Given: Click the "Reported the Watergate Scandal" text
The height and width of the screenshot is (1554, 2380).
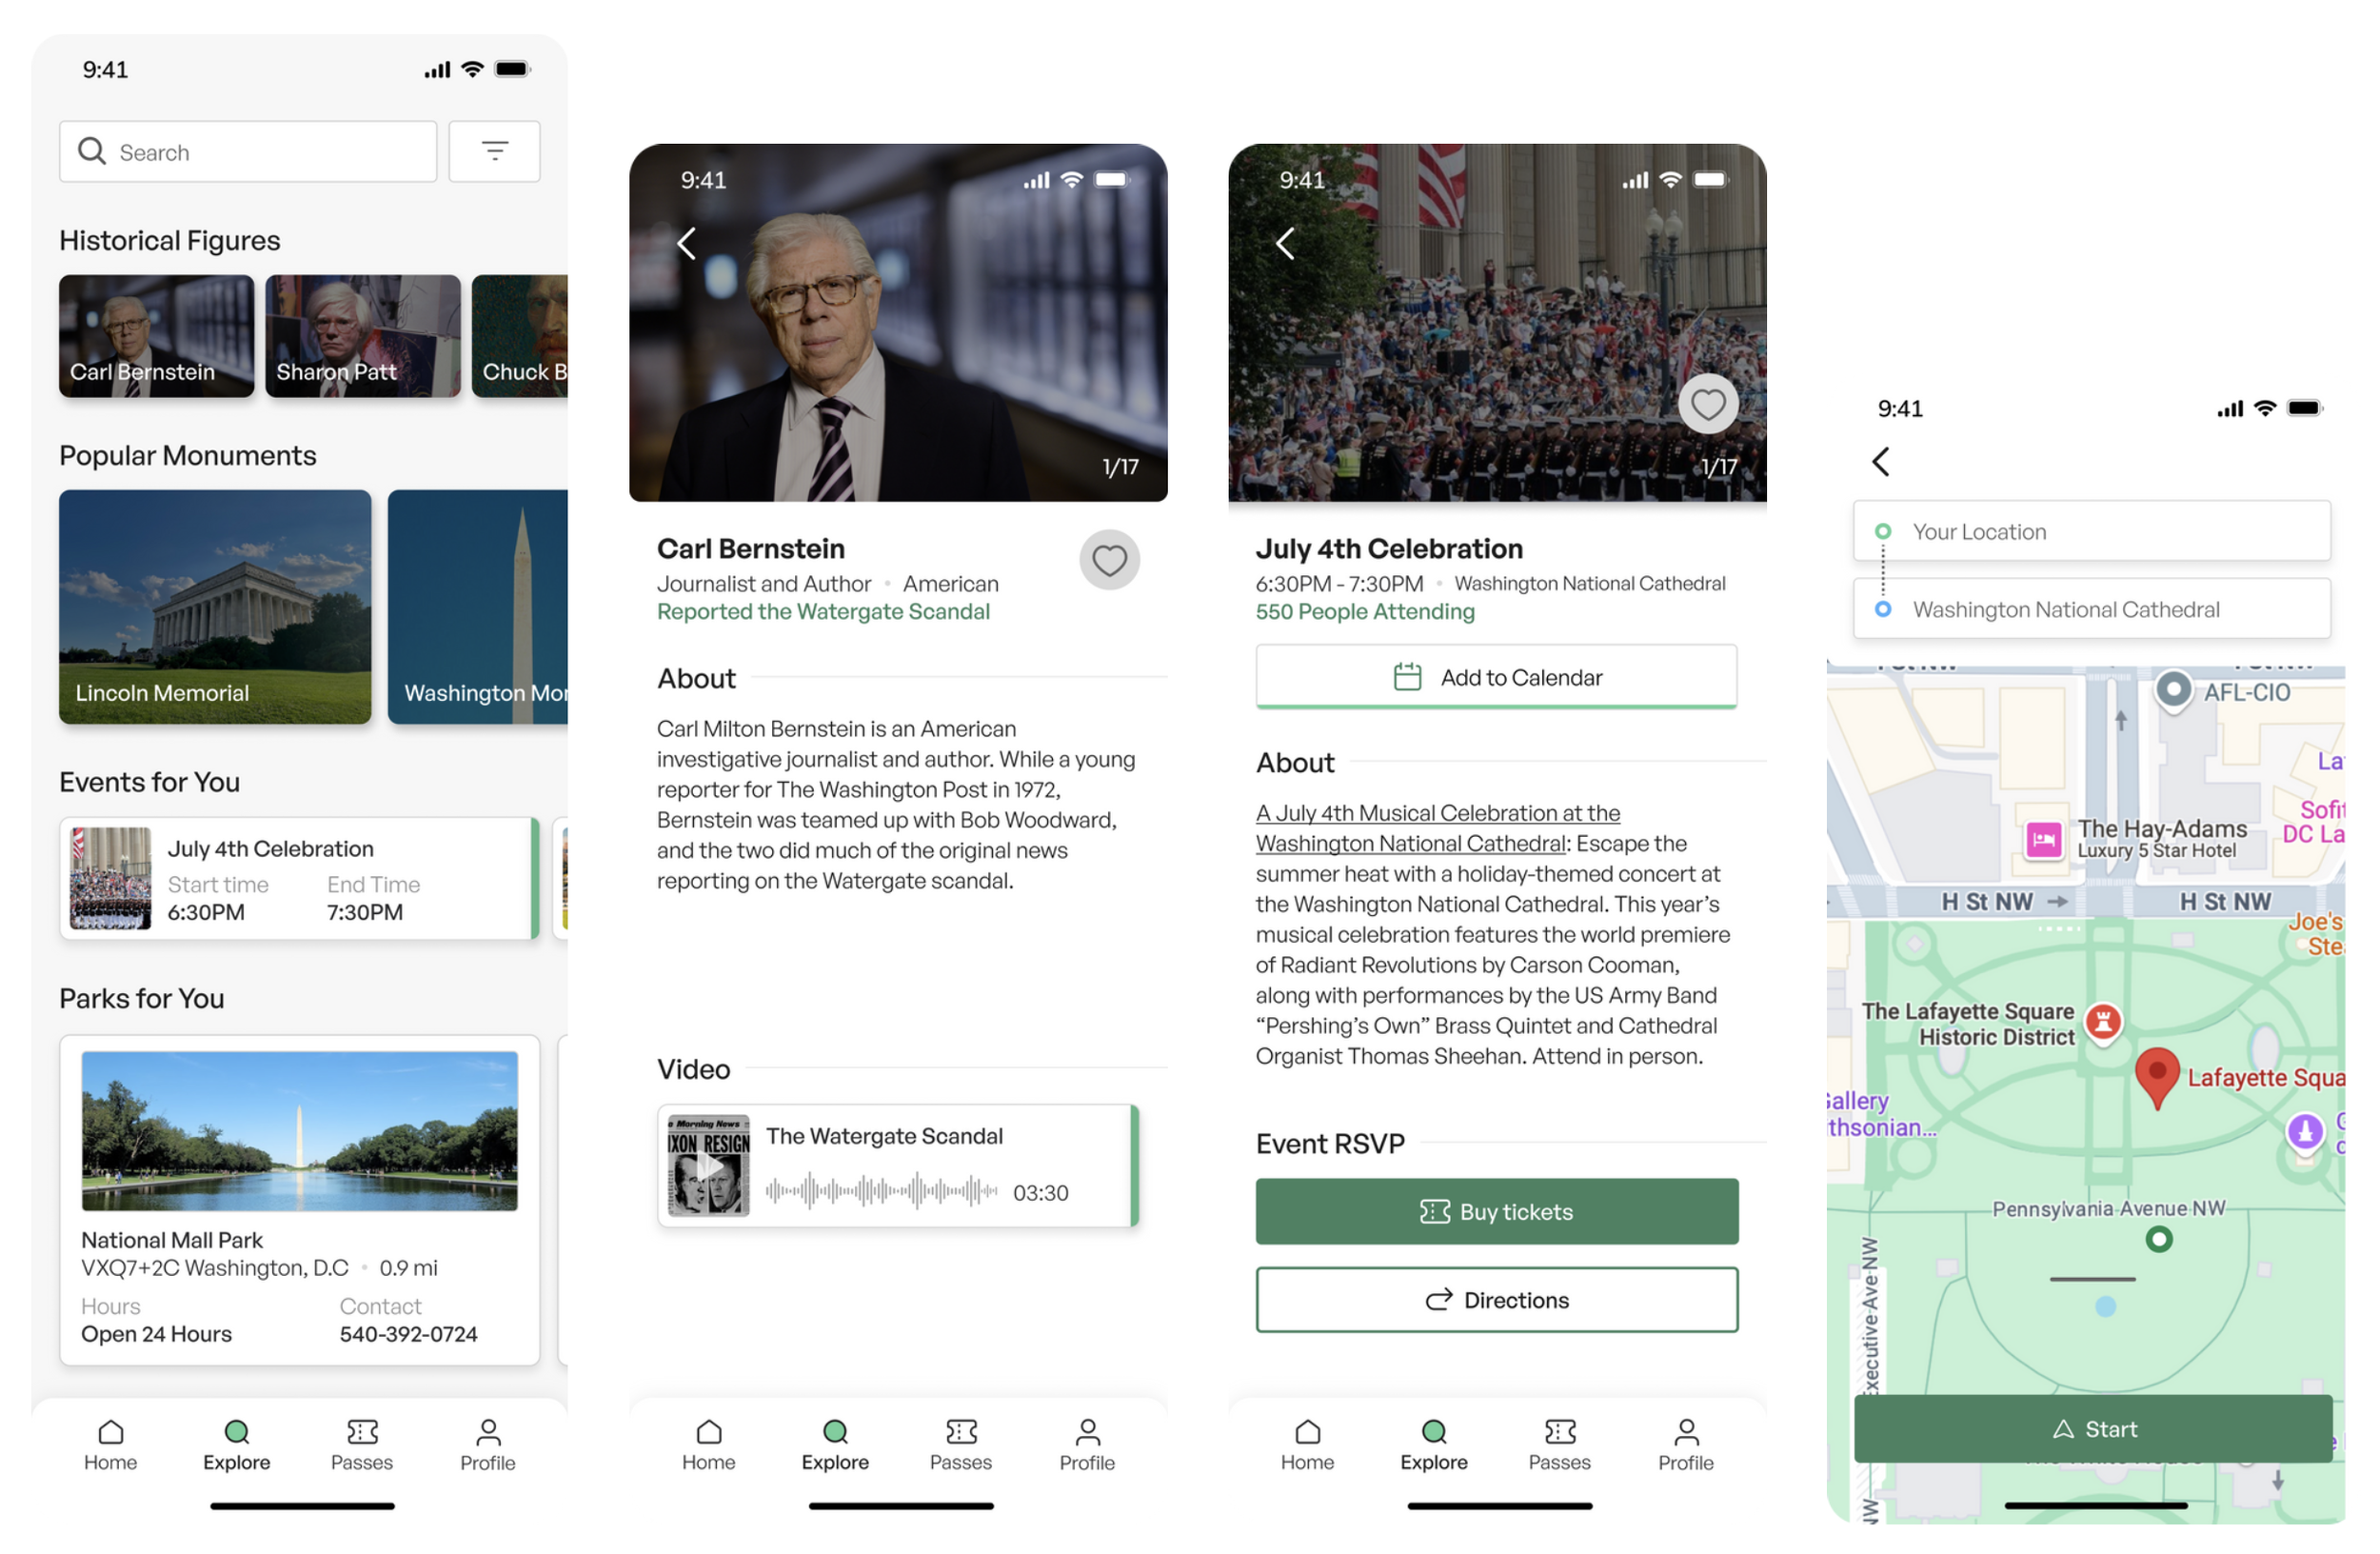Looking at the screenshot, I should tap(823, 611).
